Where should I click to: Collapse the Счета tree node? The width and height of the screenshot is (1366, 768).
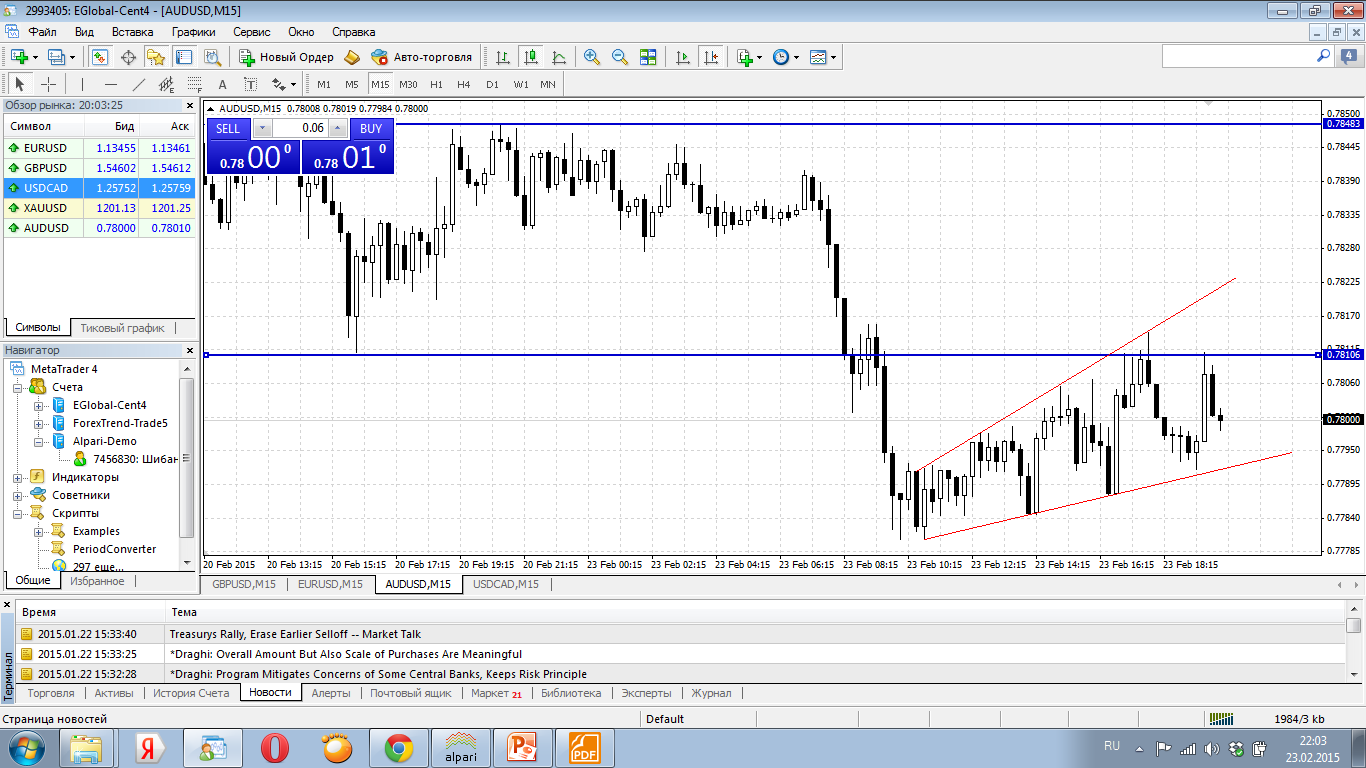18,387
